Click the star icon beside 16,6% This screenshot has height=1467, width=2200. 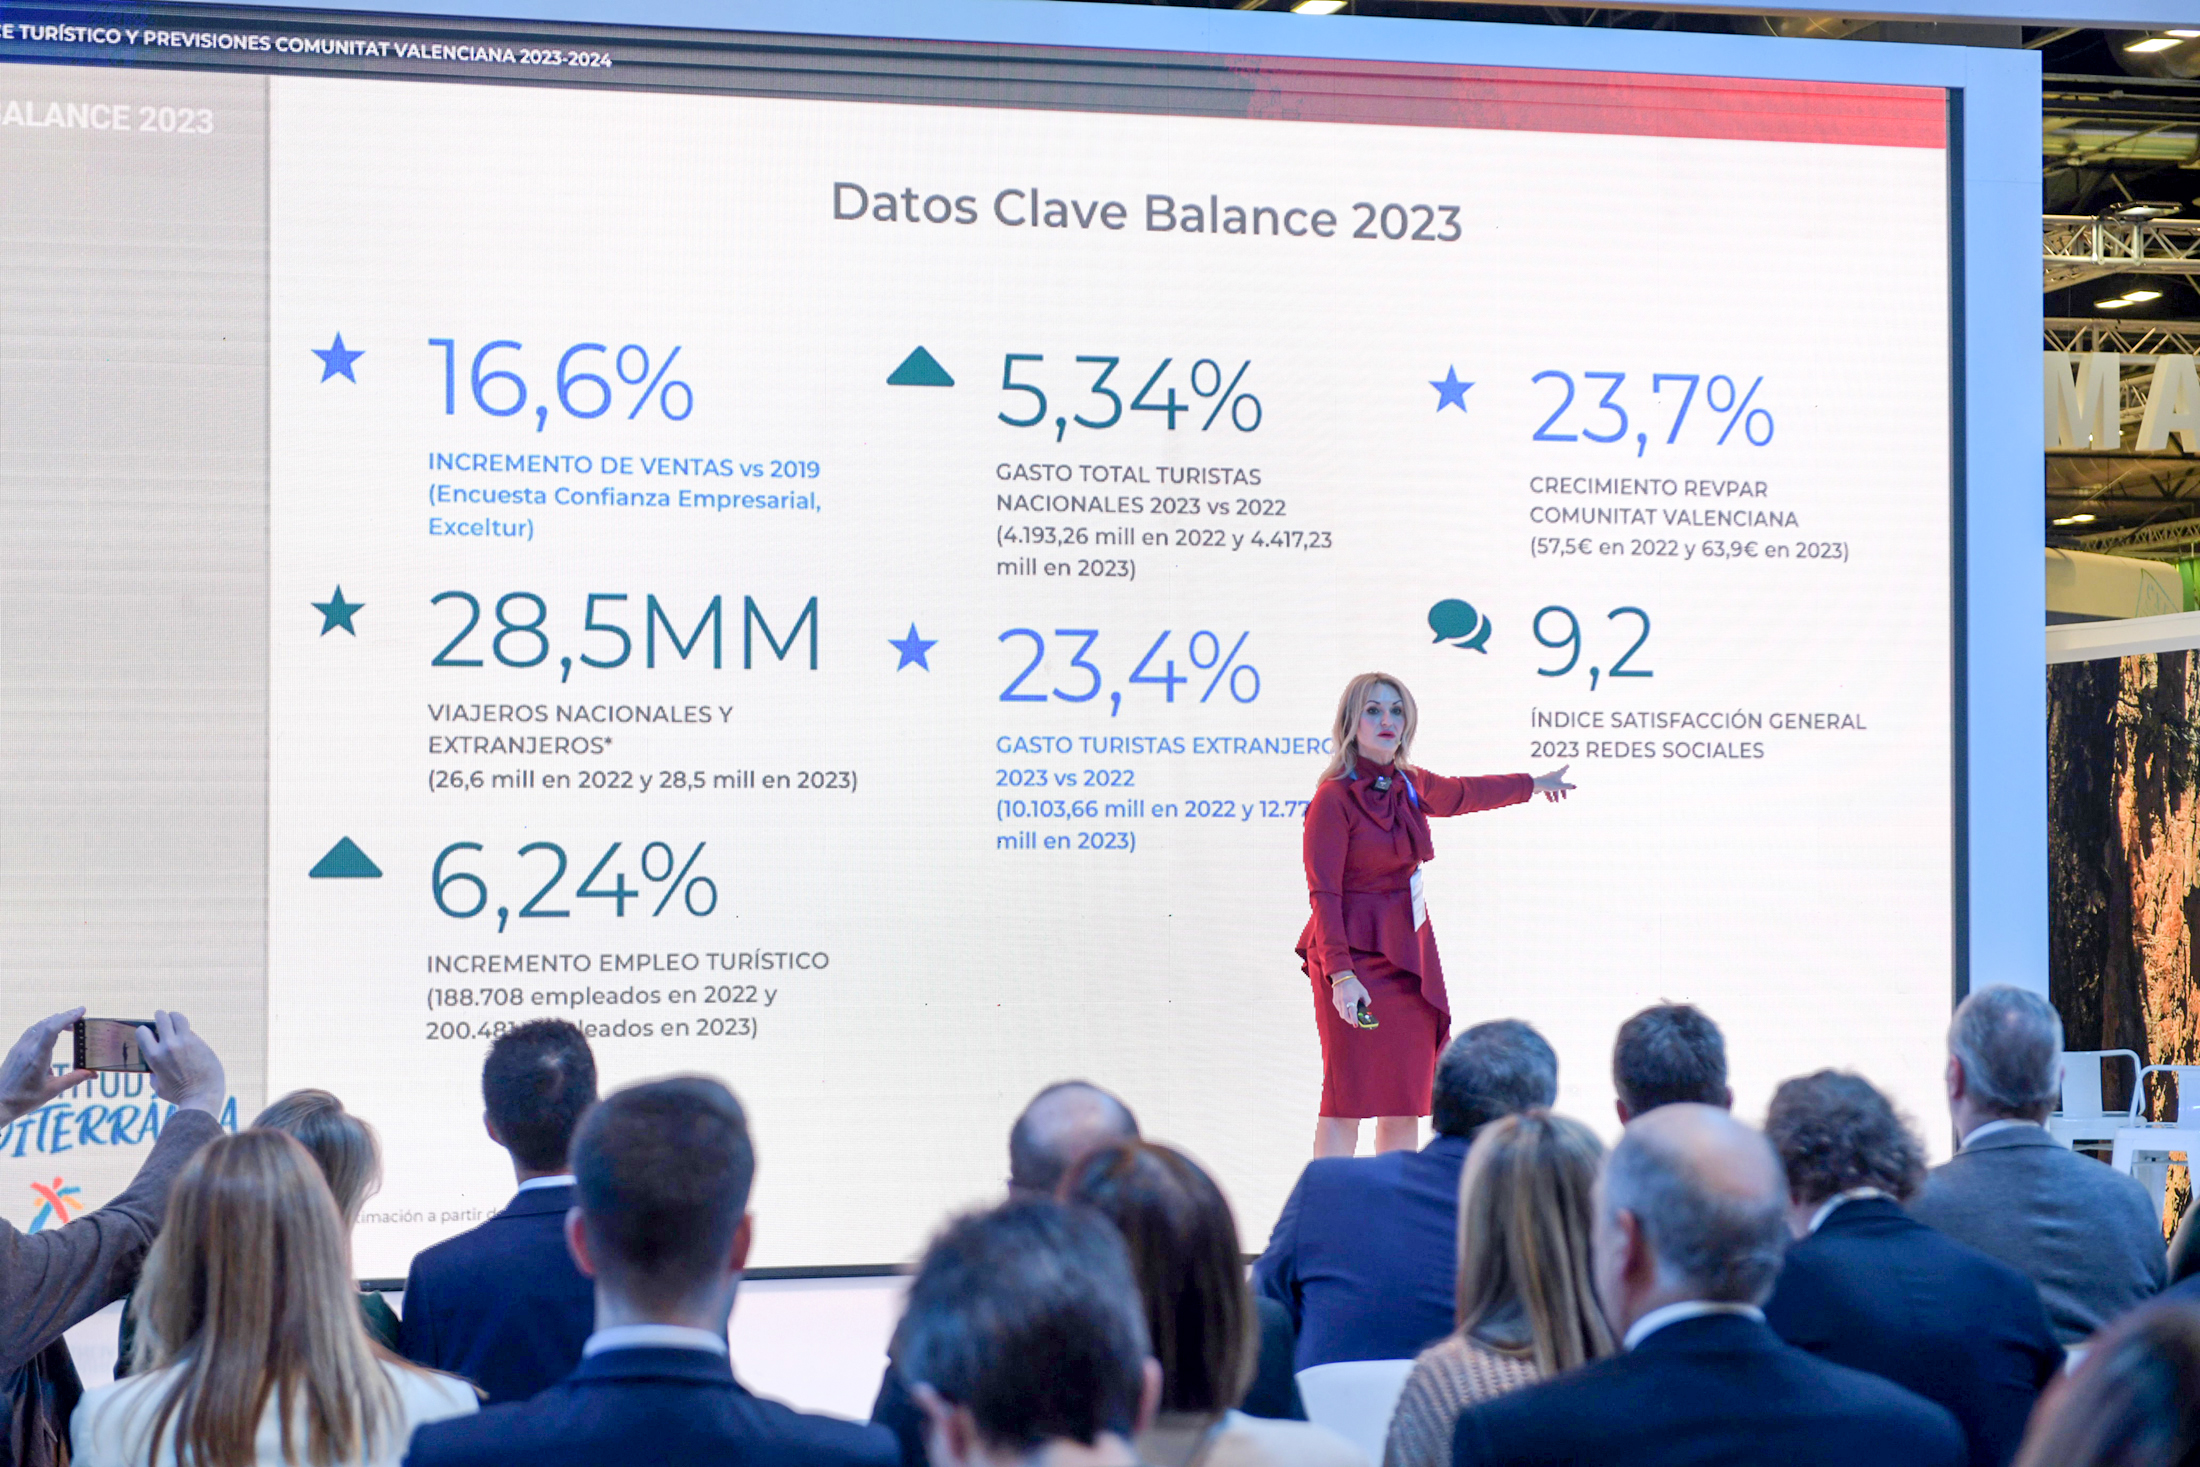338,358
